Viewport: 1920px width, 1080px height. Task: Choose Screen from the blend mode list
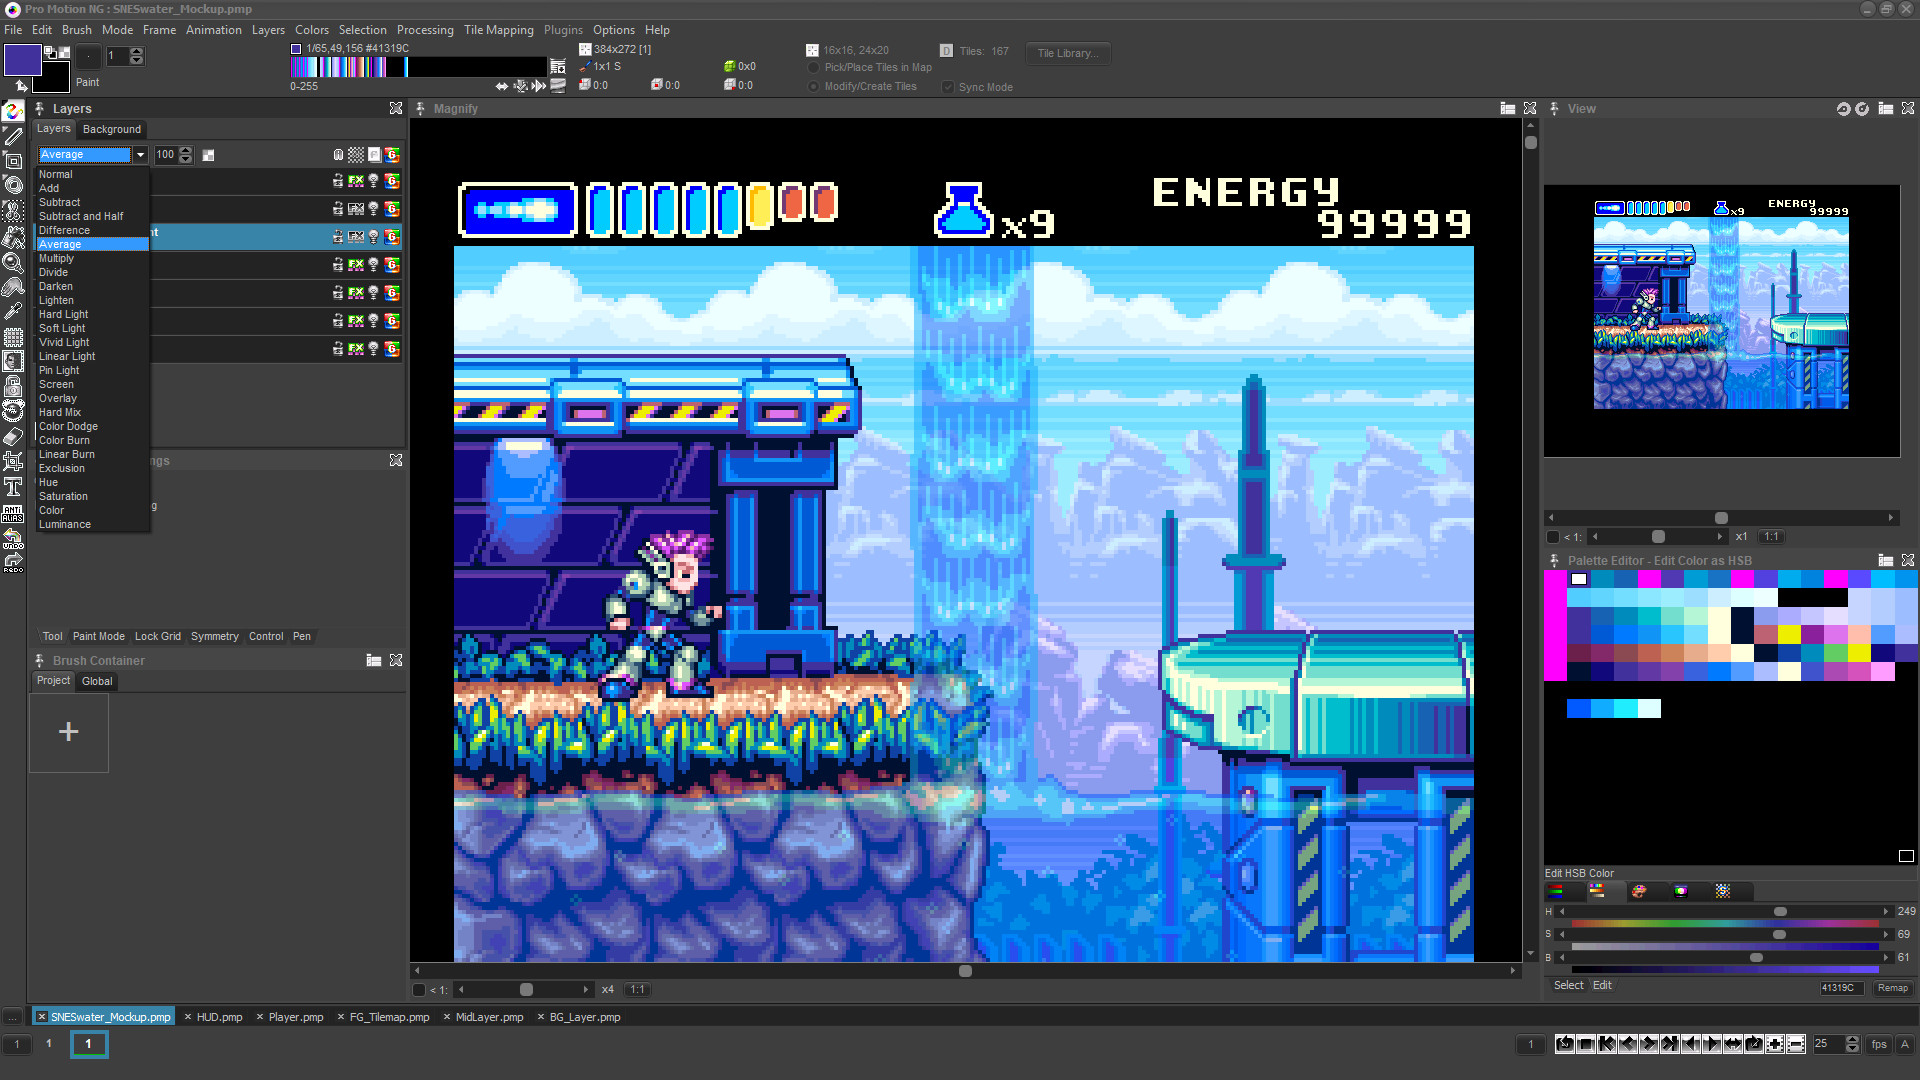click(x=56, y=384)
